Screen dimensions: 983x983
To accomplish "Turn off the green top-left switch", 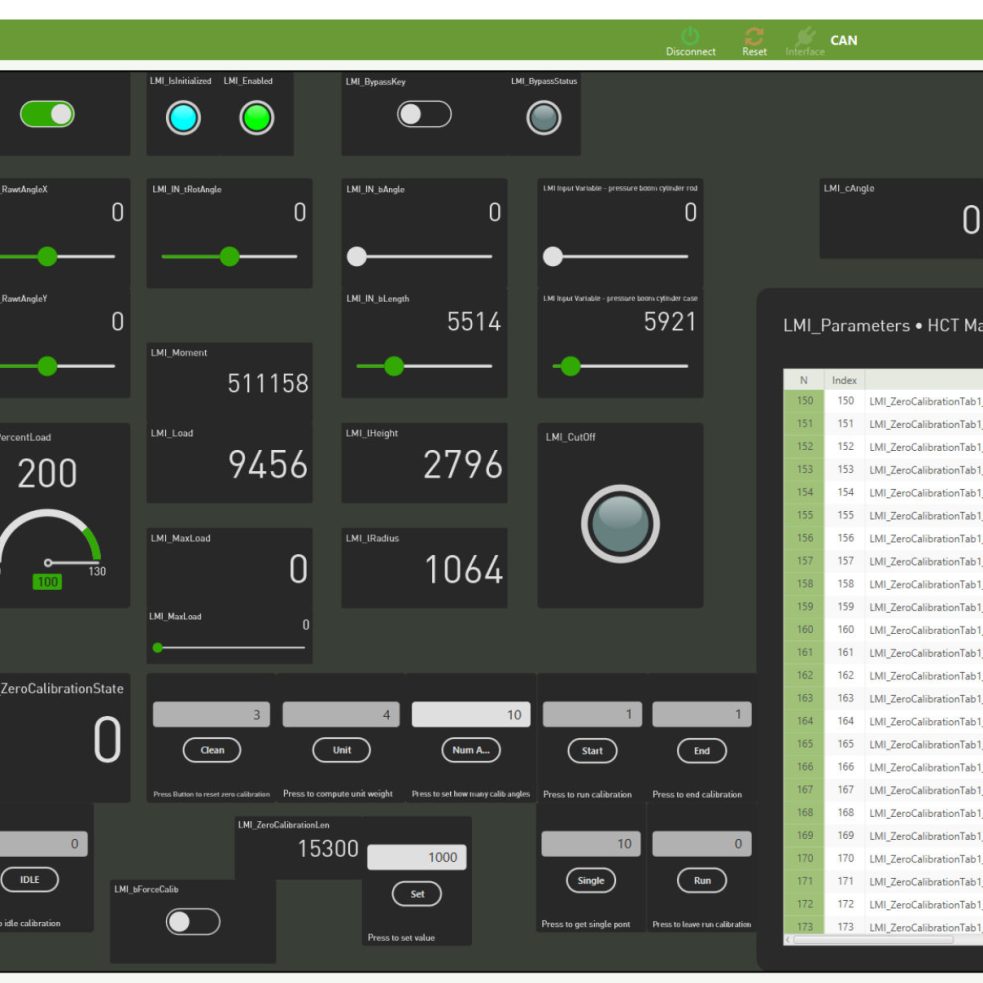I will pyautogui.click(x=47, y=114).
